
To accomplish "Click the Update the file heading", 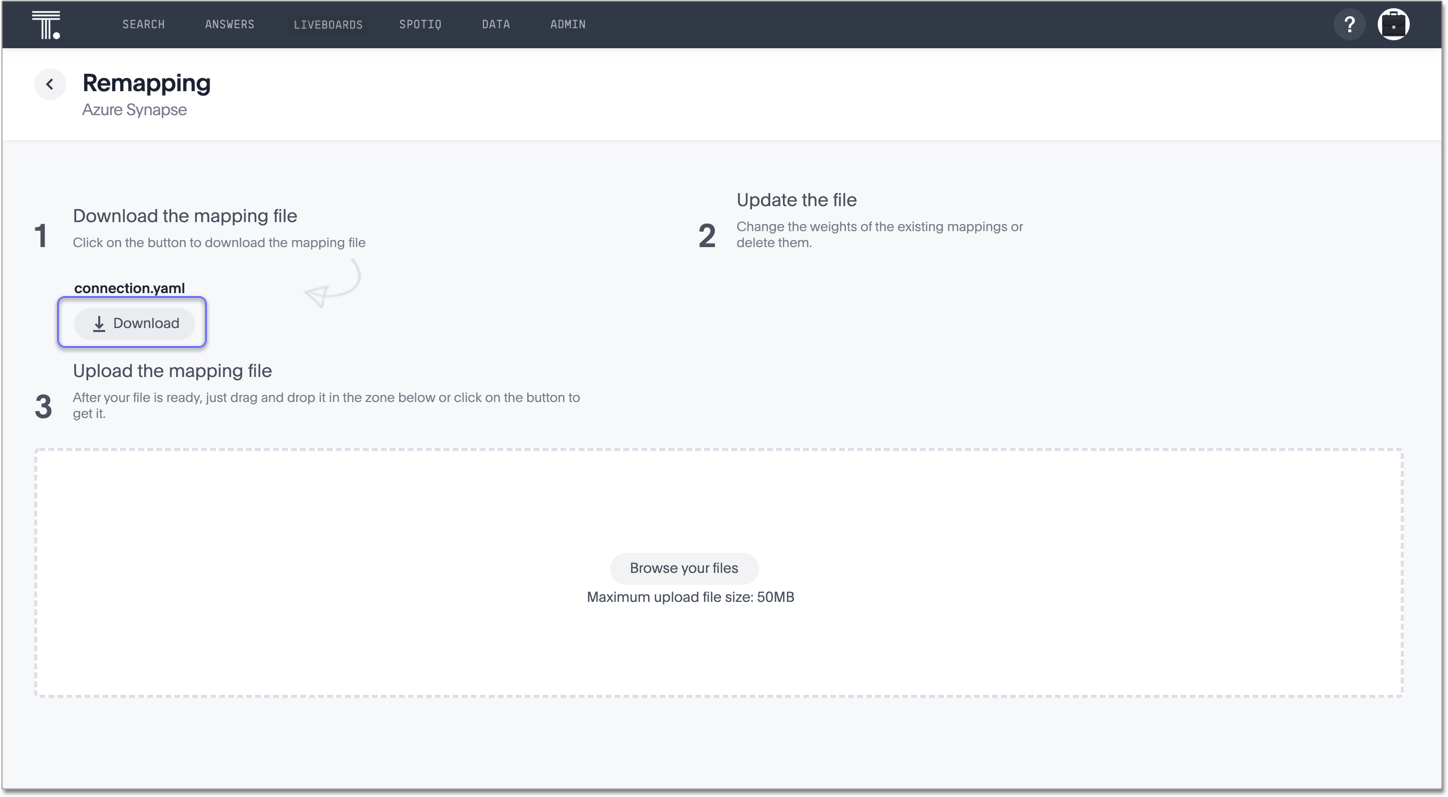I will (x=796, y=200).
